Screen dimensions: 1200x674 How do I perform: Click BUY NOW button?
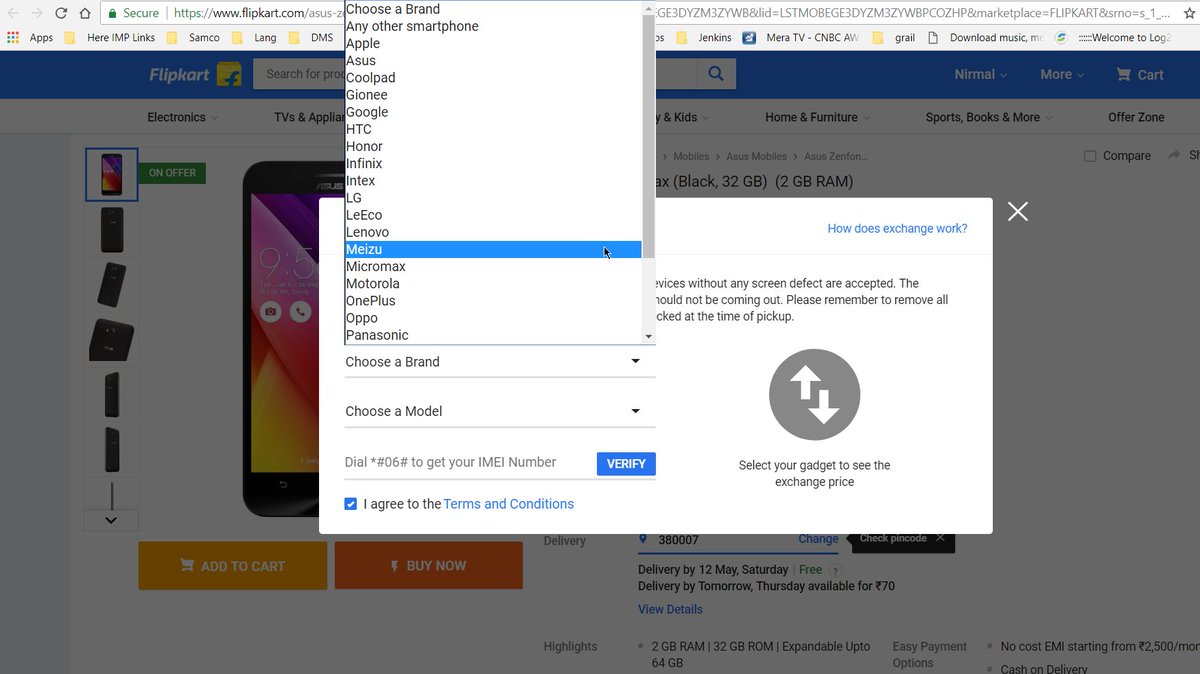(429, 566)
